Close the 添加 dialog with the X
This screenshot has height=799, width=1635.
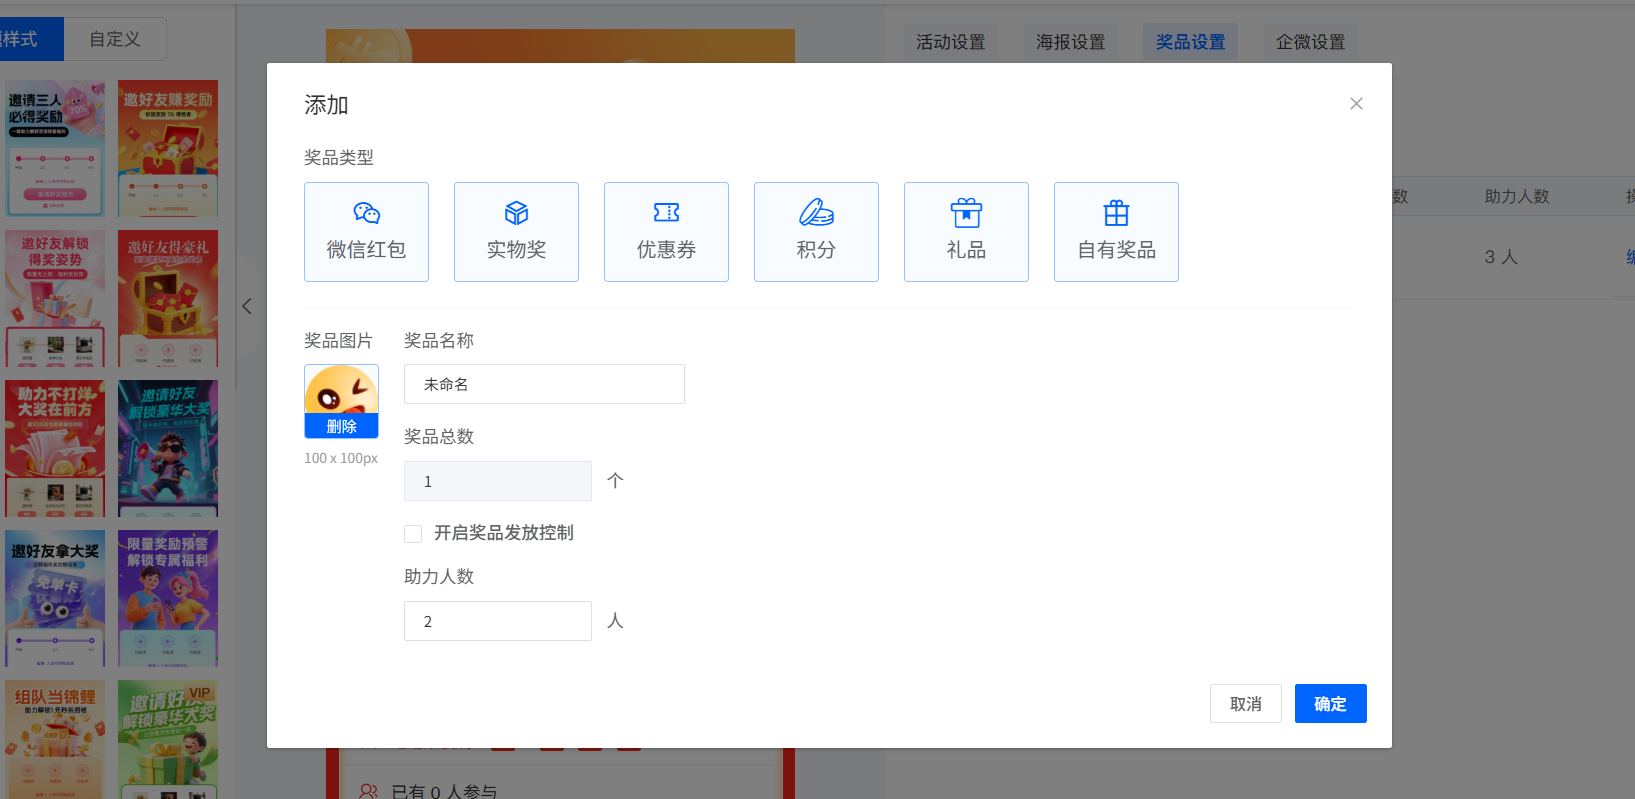click(x=1356, y=104)
